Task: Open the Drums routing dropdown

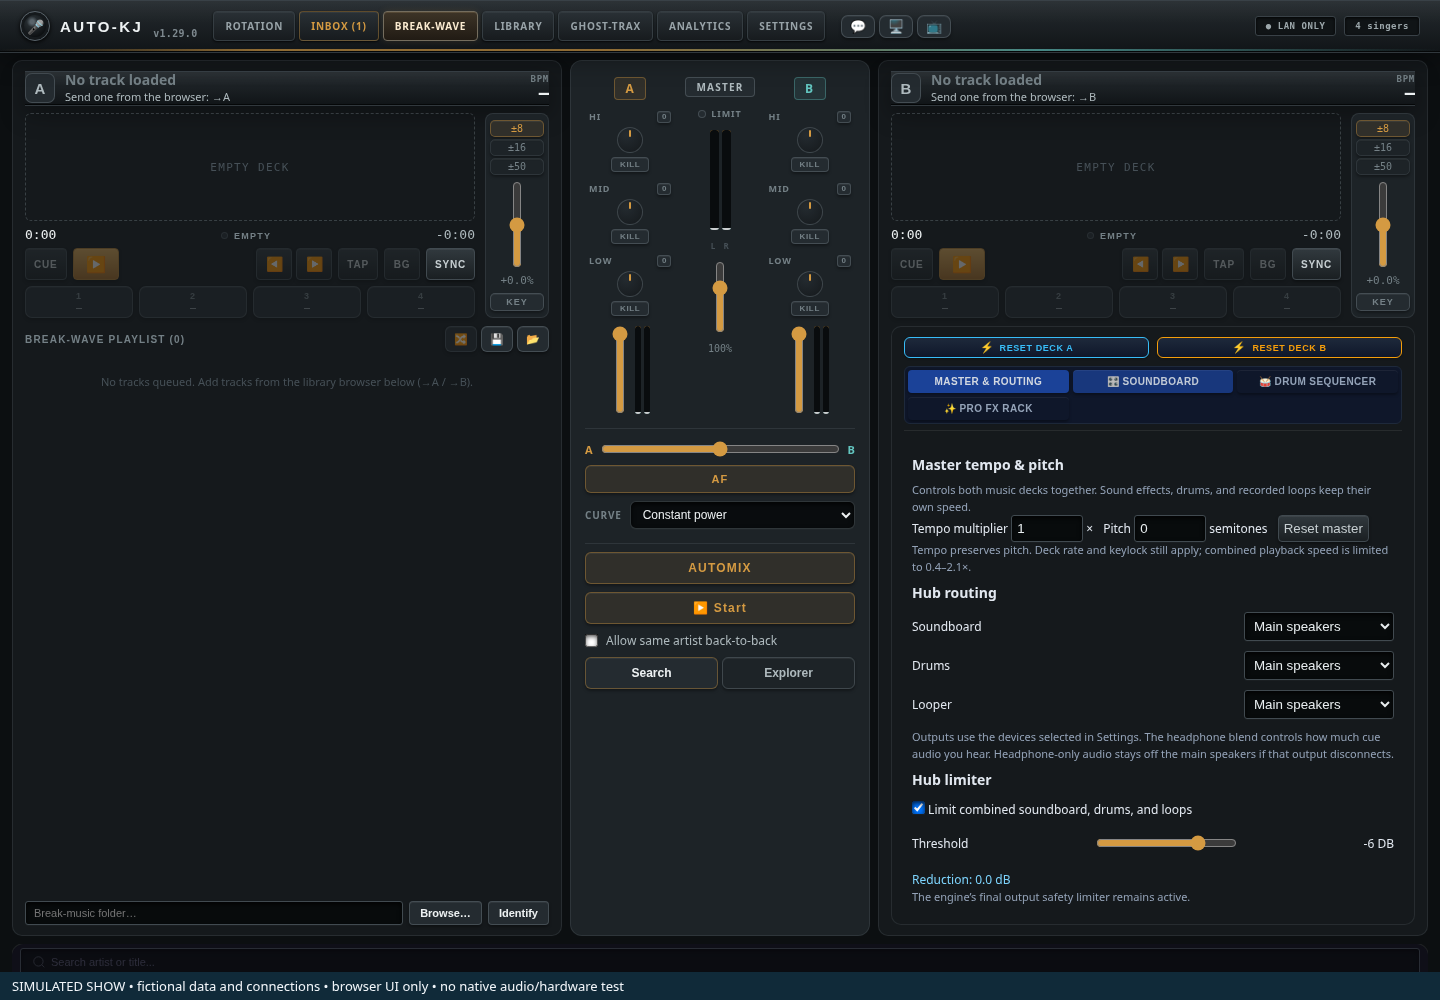Action: tap(1319, 666)
